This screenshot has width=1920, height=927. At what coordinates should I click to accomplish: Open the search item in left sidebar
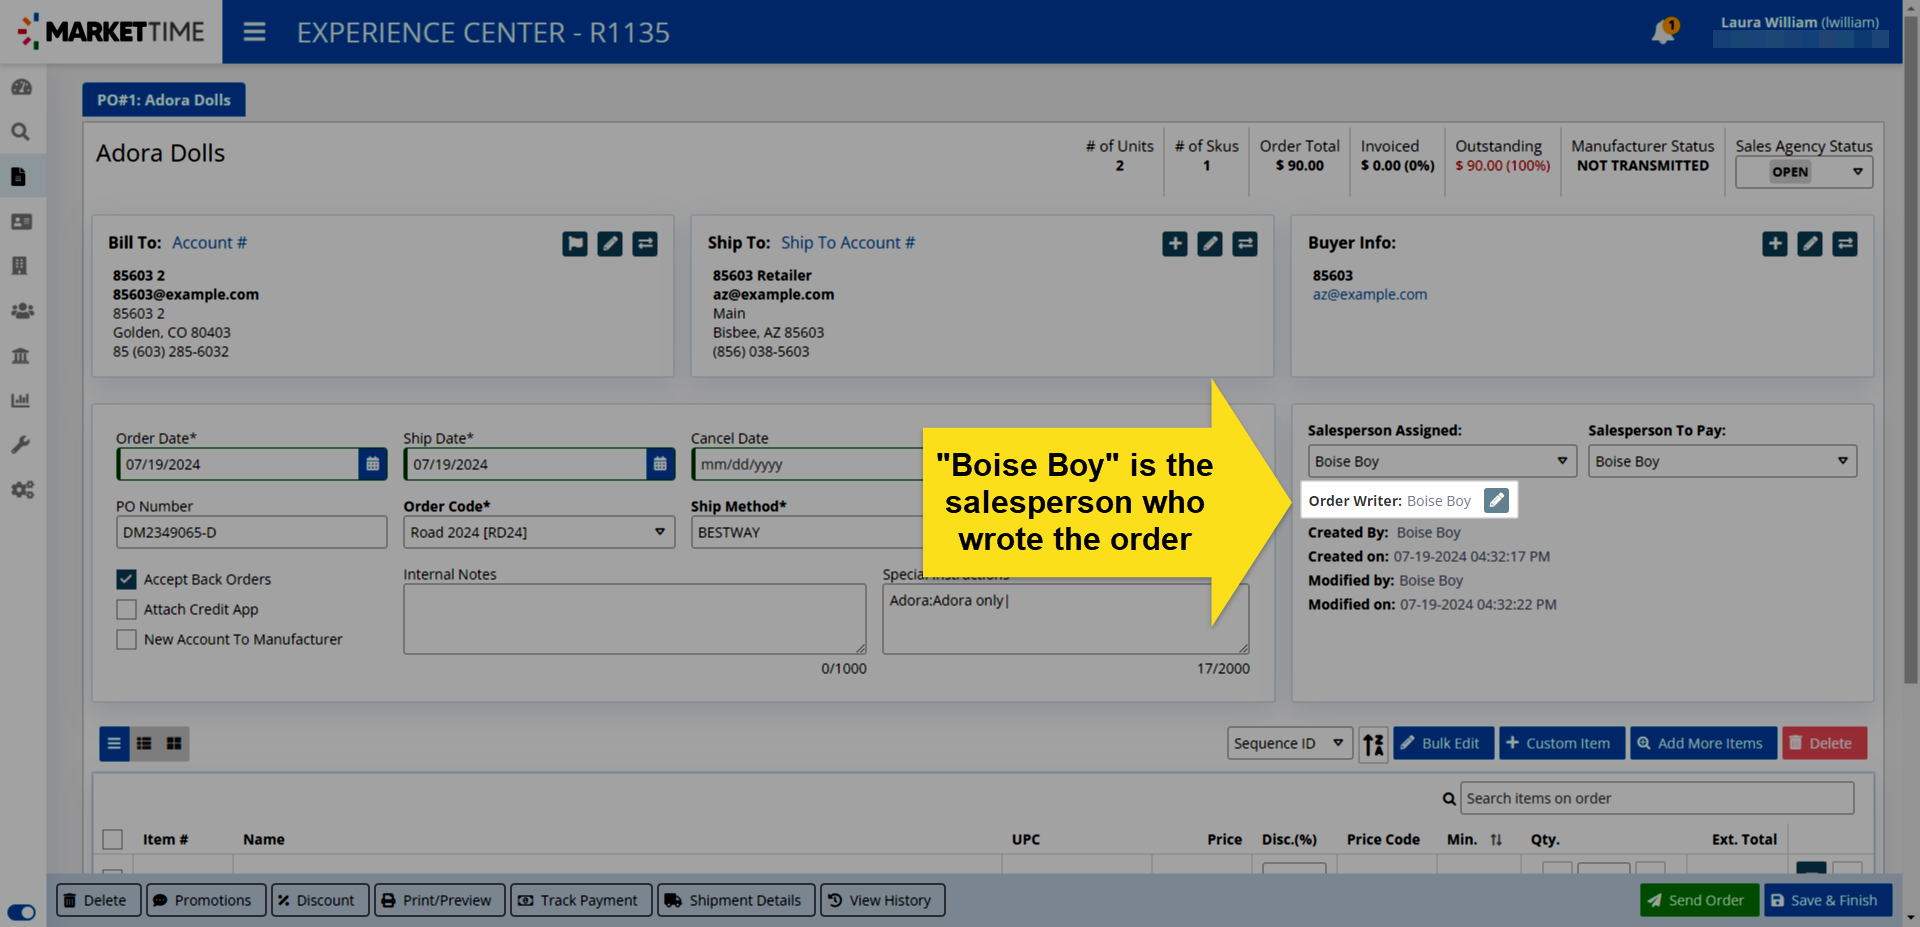pyautogui.click(x=21, y=132)
